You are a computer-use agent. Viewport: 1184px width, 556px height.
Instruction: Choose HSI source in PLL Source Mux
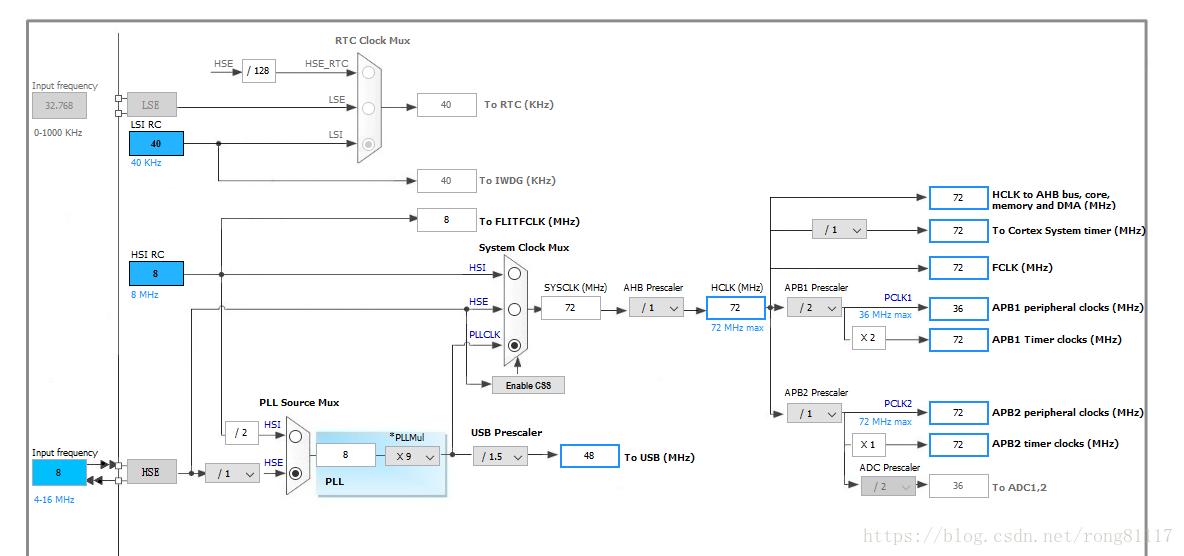coord(296,436)
